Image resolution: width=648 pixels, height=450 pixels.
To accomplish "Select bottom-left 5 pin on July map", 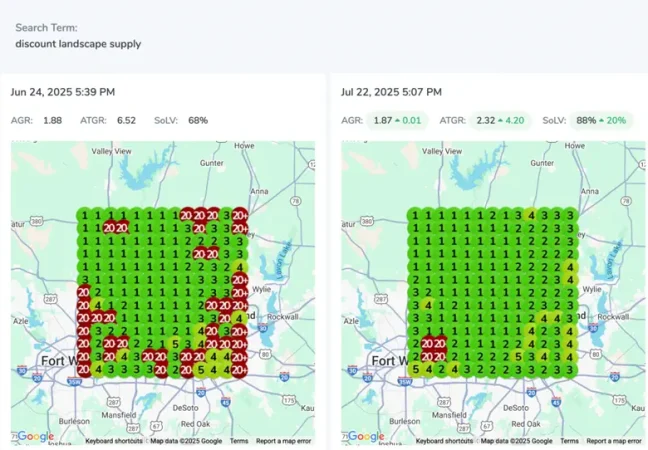I will 415,369.
